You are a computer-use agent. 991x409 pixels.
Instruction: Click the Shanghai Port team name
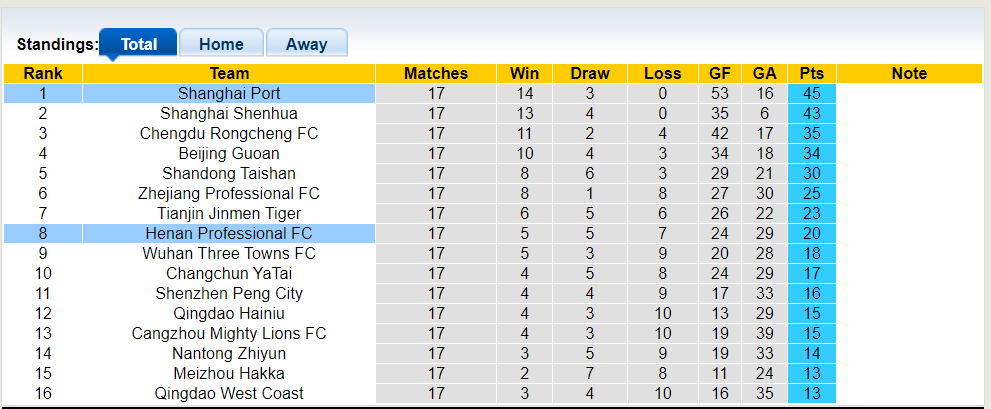coord(229,93)
